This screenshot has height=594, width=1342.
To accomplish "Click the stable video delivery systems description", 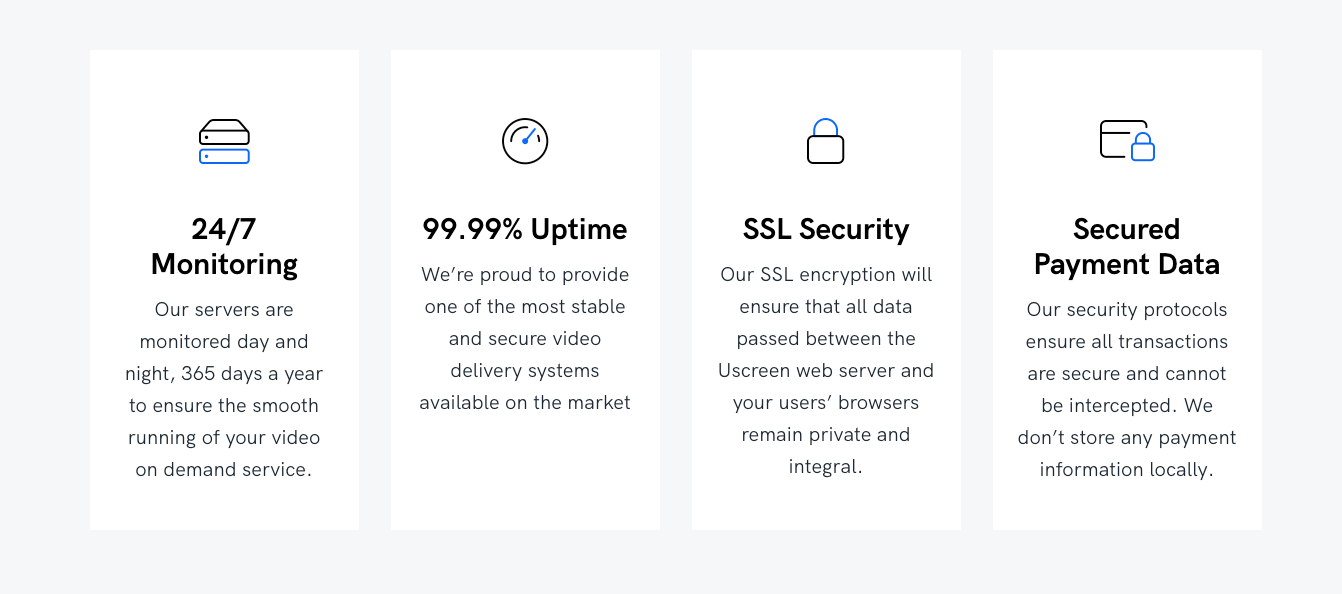I will [x=525, y=339].
